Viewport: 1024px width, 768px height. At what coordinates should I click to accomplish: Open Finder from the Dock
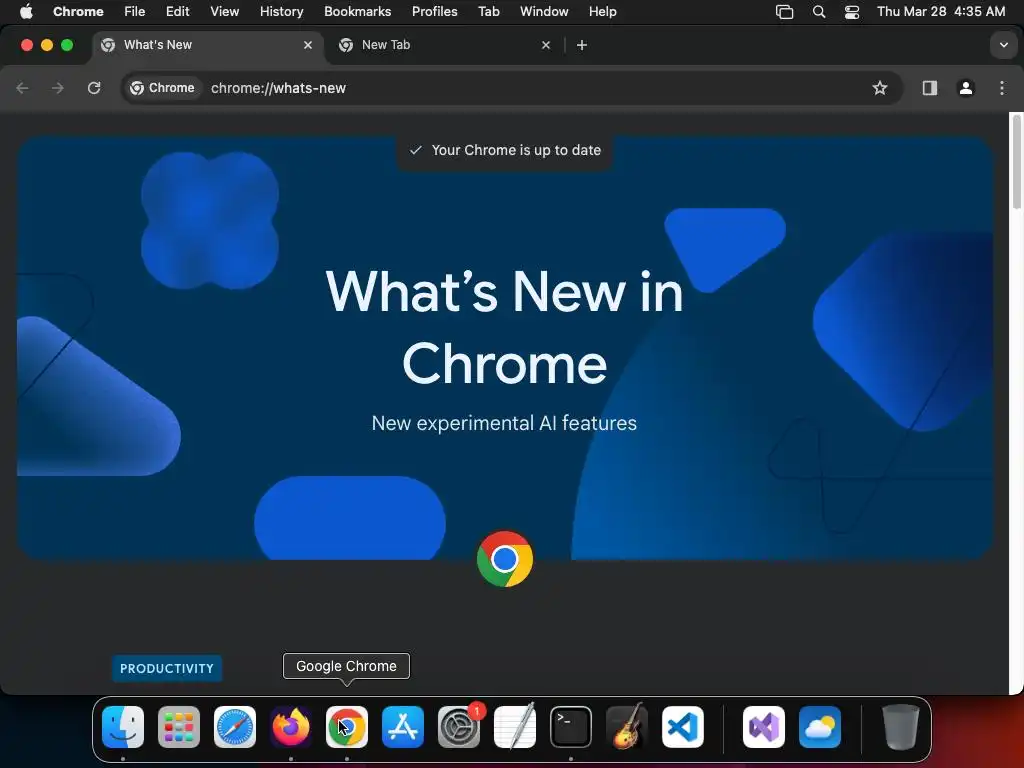coord(123,727)
